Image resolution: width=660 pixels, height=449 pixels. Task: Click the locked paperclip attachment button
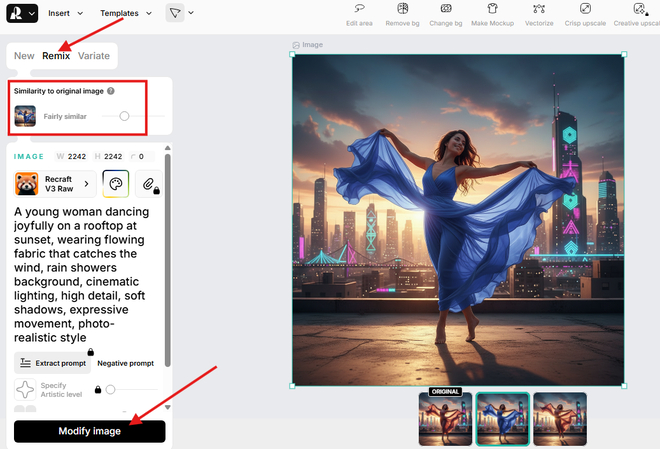pos(149,184)
